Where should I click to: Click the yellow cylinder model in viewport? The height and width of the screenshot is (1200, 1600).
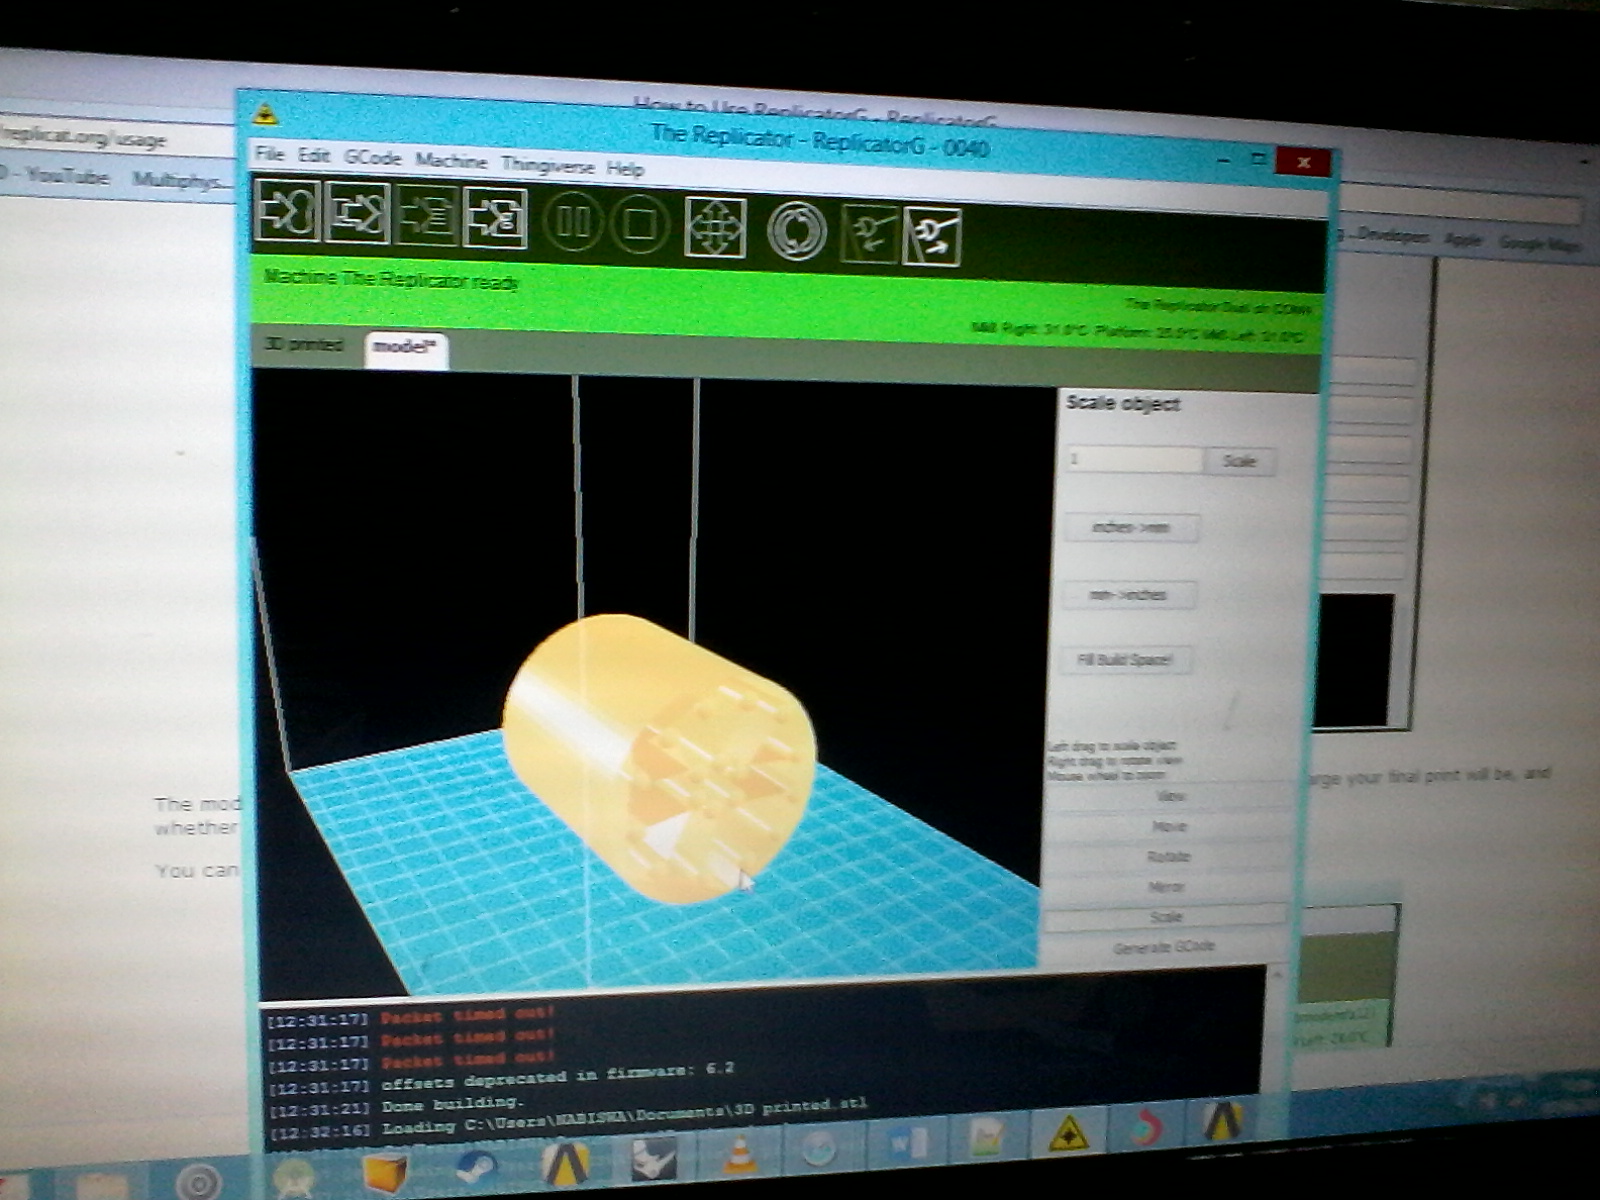[x=658, y=757]
